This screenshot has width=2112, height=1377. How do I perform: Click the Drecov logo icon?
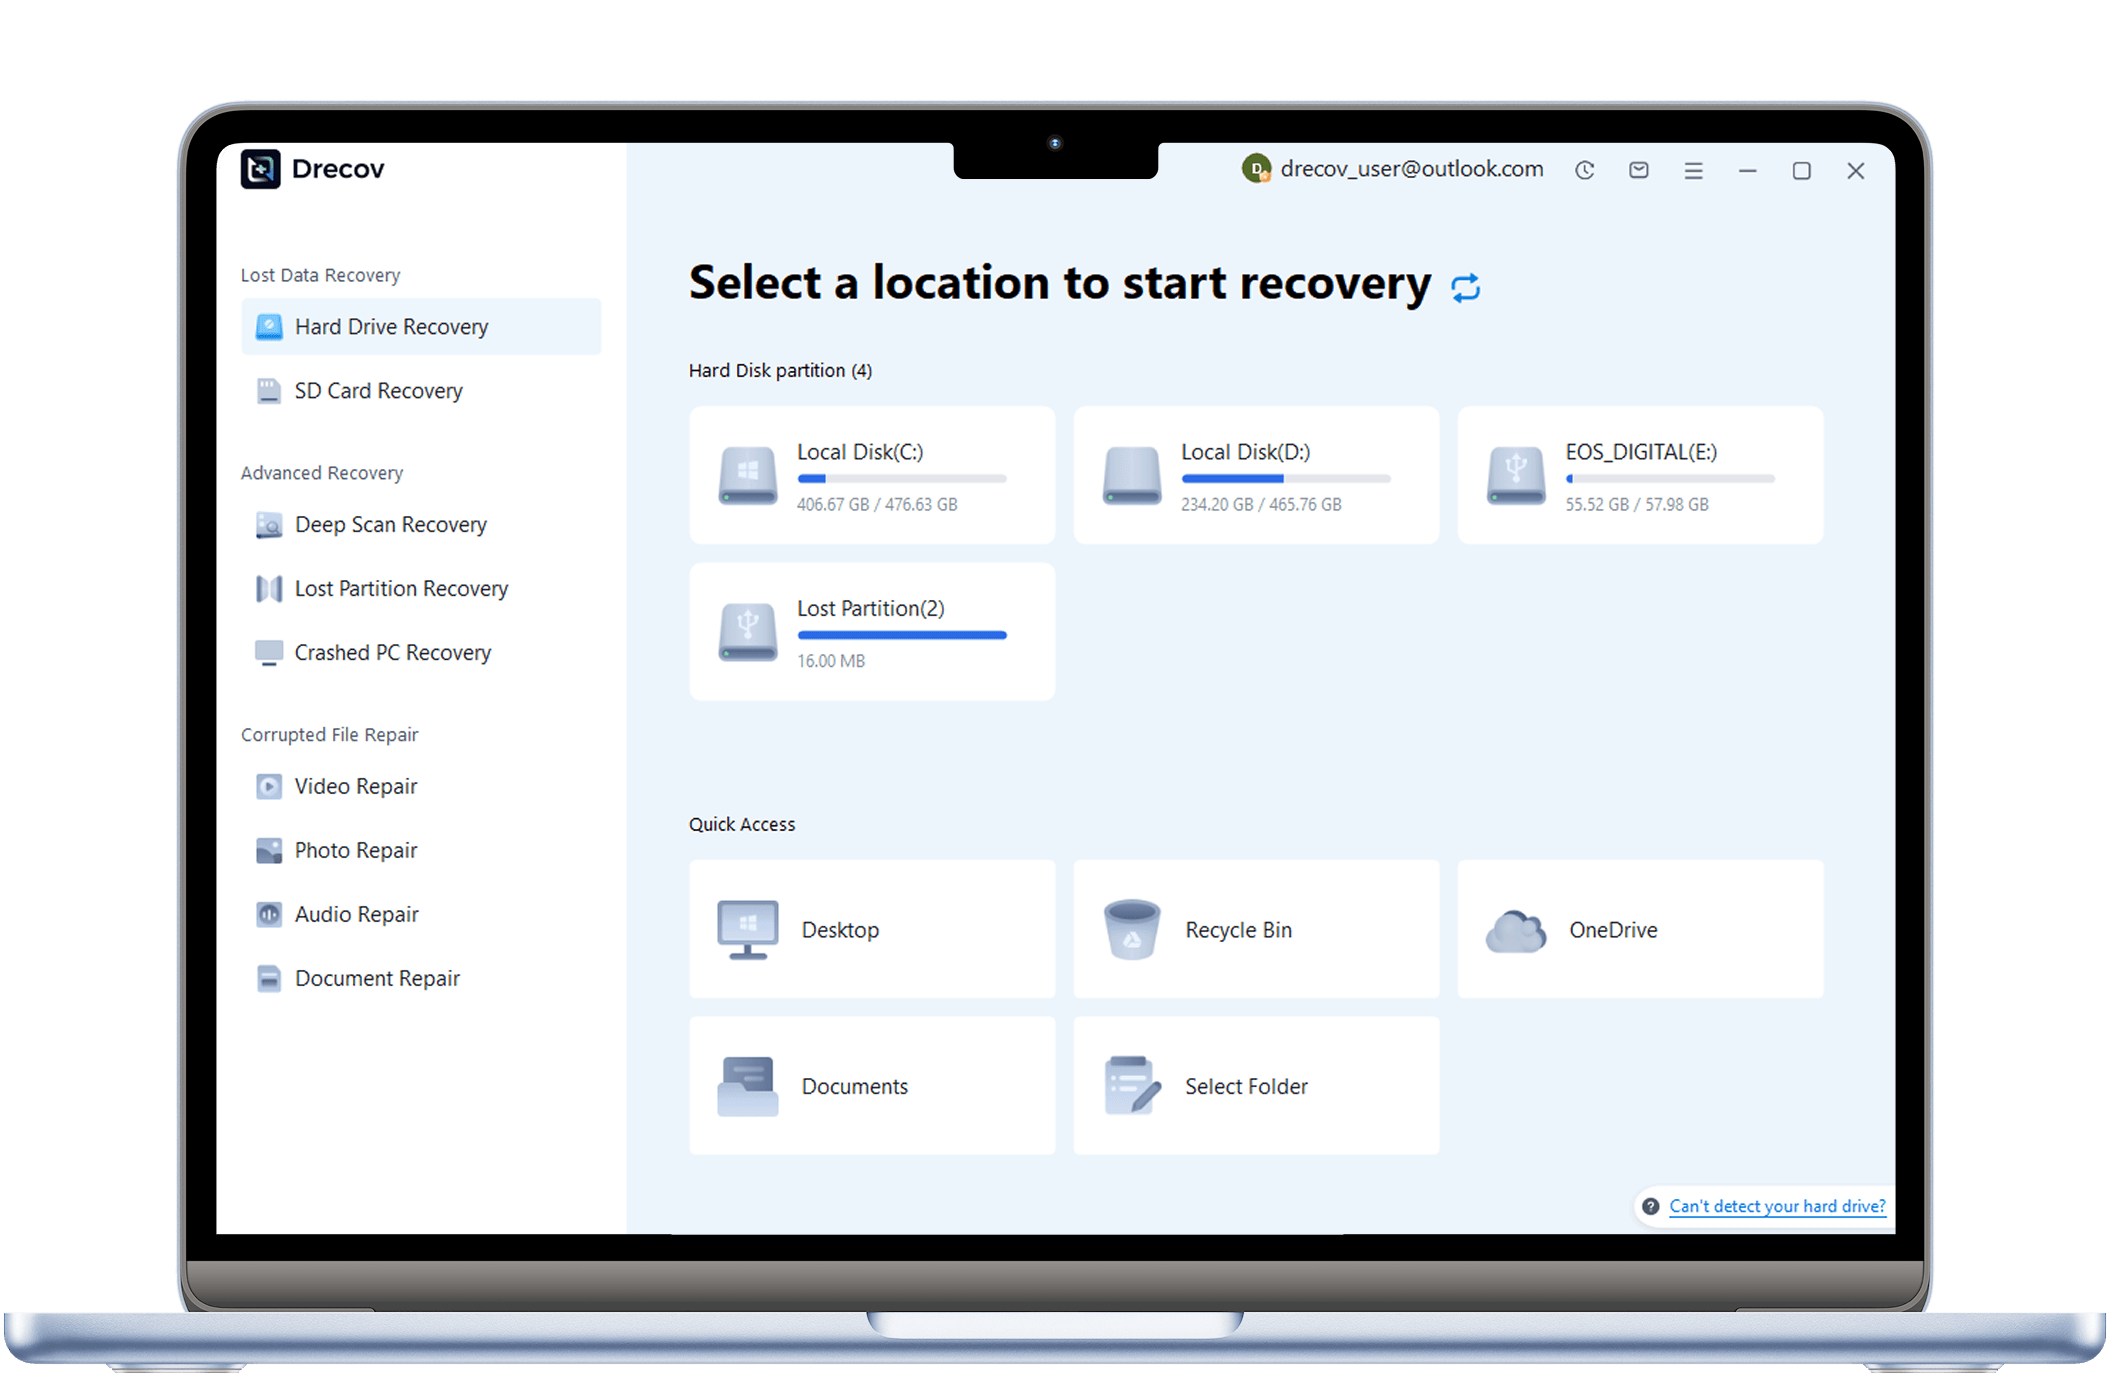[x=261, y=169]
